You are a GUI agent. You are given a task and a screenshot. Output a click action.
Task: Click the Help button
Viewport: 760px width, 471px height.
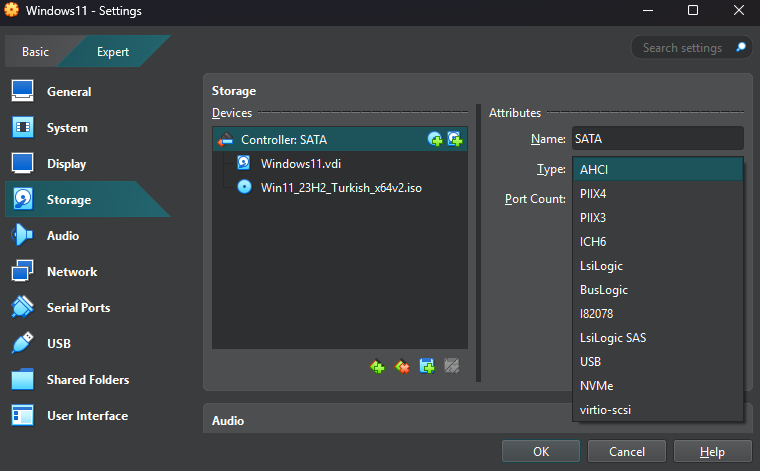[712, 452]
